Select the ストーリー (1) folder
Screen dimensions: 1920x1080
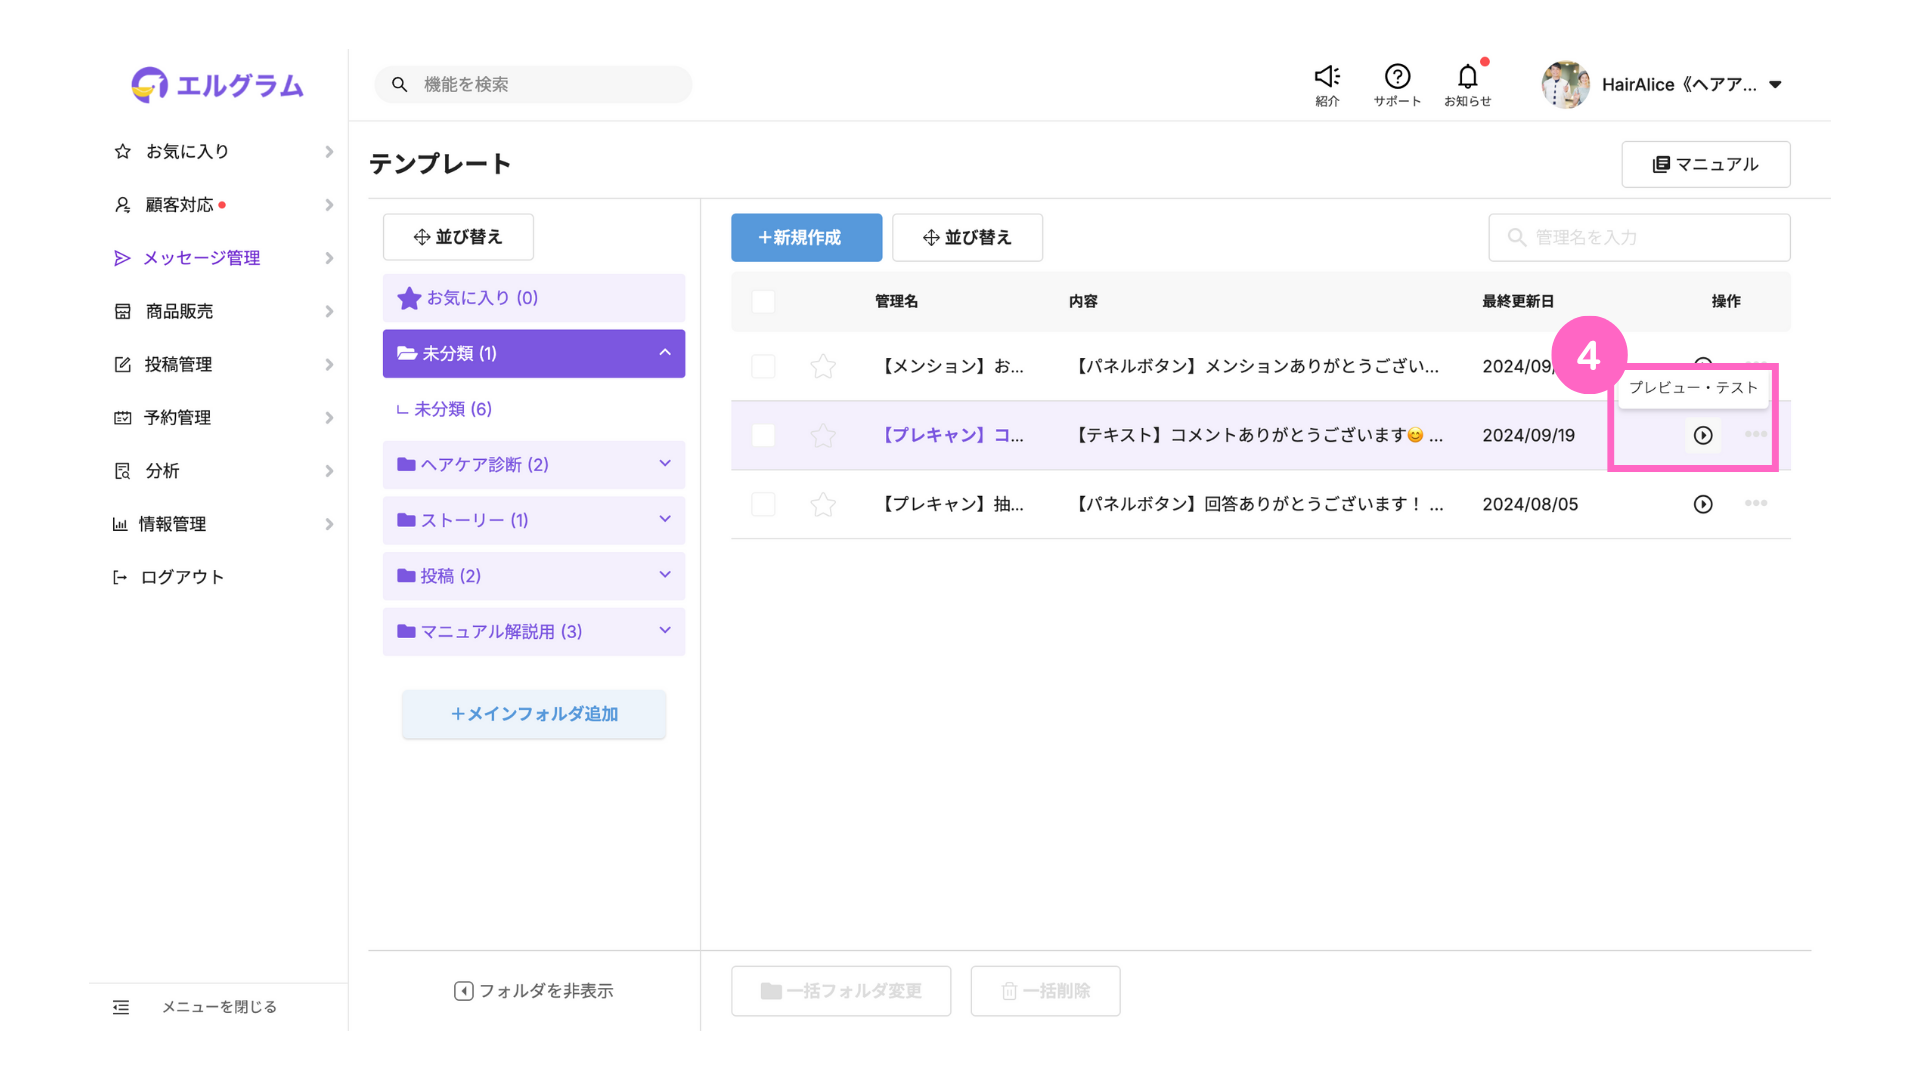click(534, 520)
